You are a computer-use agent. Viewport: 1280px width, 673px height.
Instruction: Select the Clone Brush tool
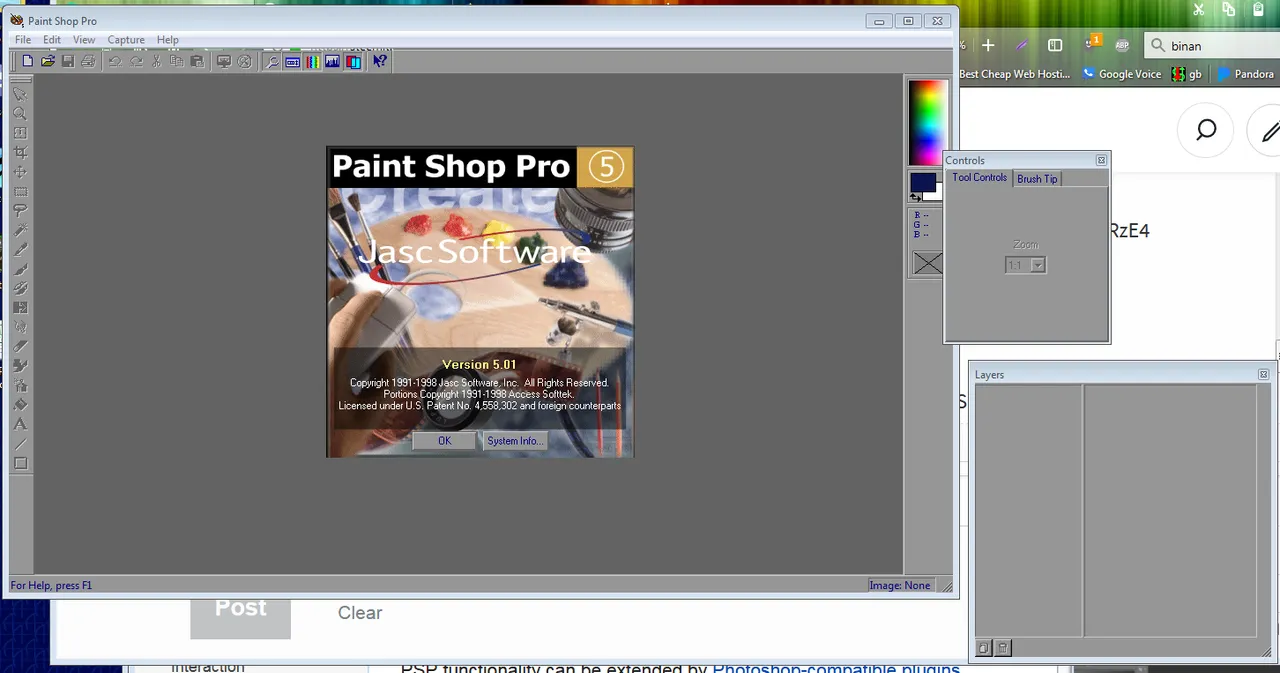pos(20,288)
